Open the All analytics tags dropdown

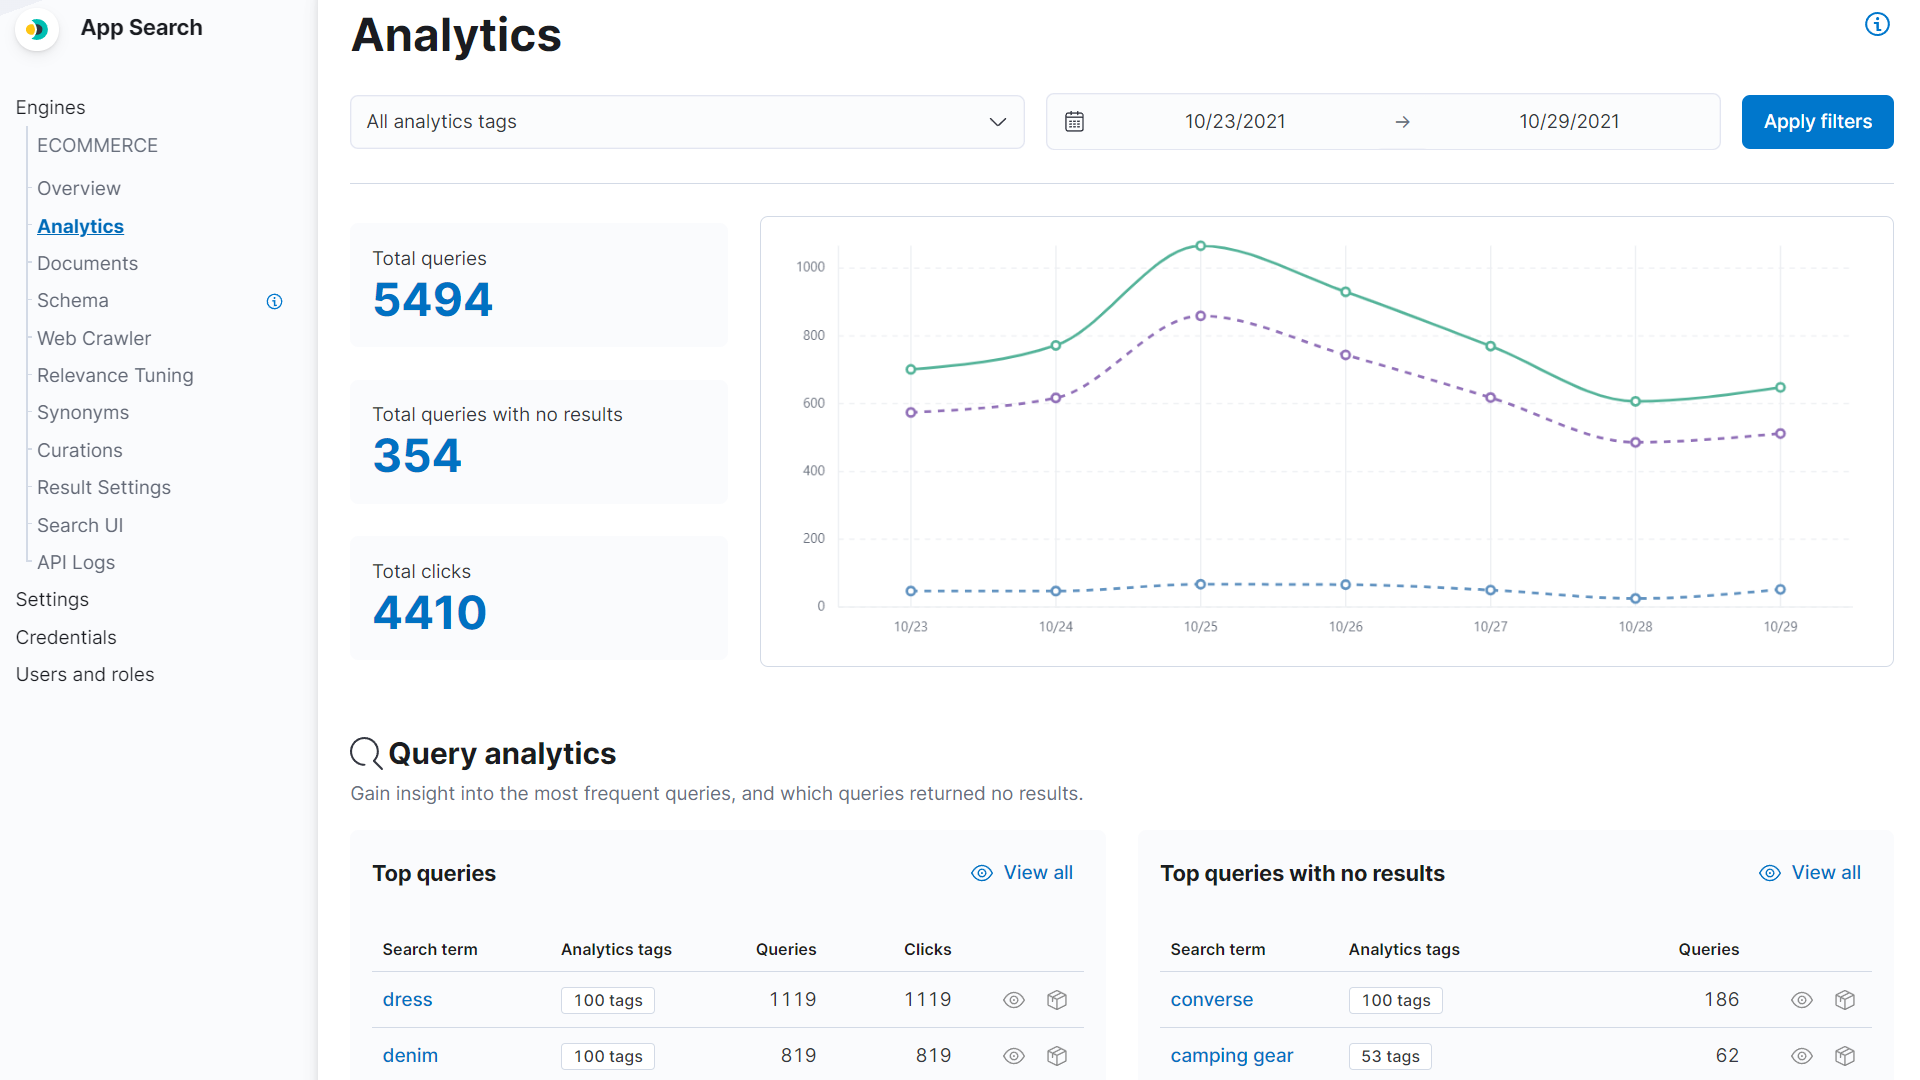[687, 122]
